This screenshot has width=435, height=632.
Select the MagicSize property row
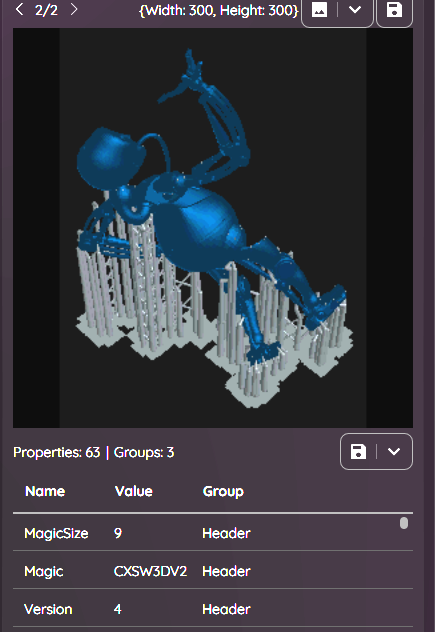[213, 533]
